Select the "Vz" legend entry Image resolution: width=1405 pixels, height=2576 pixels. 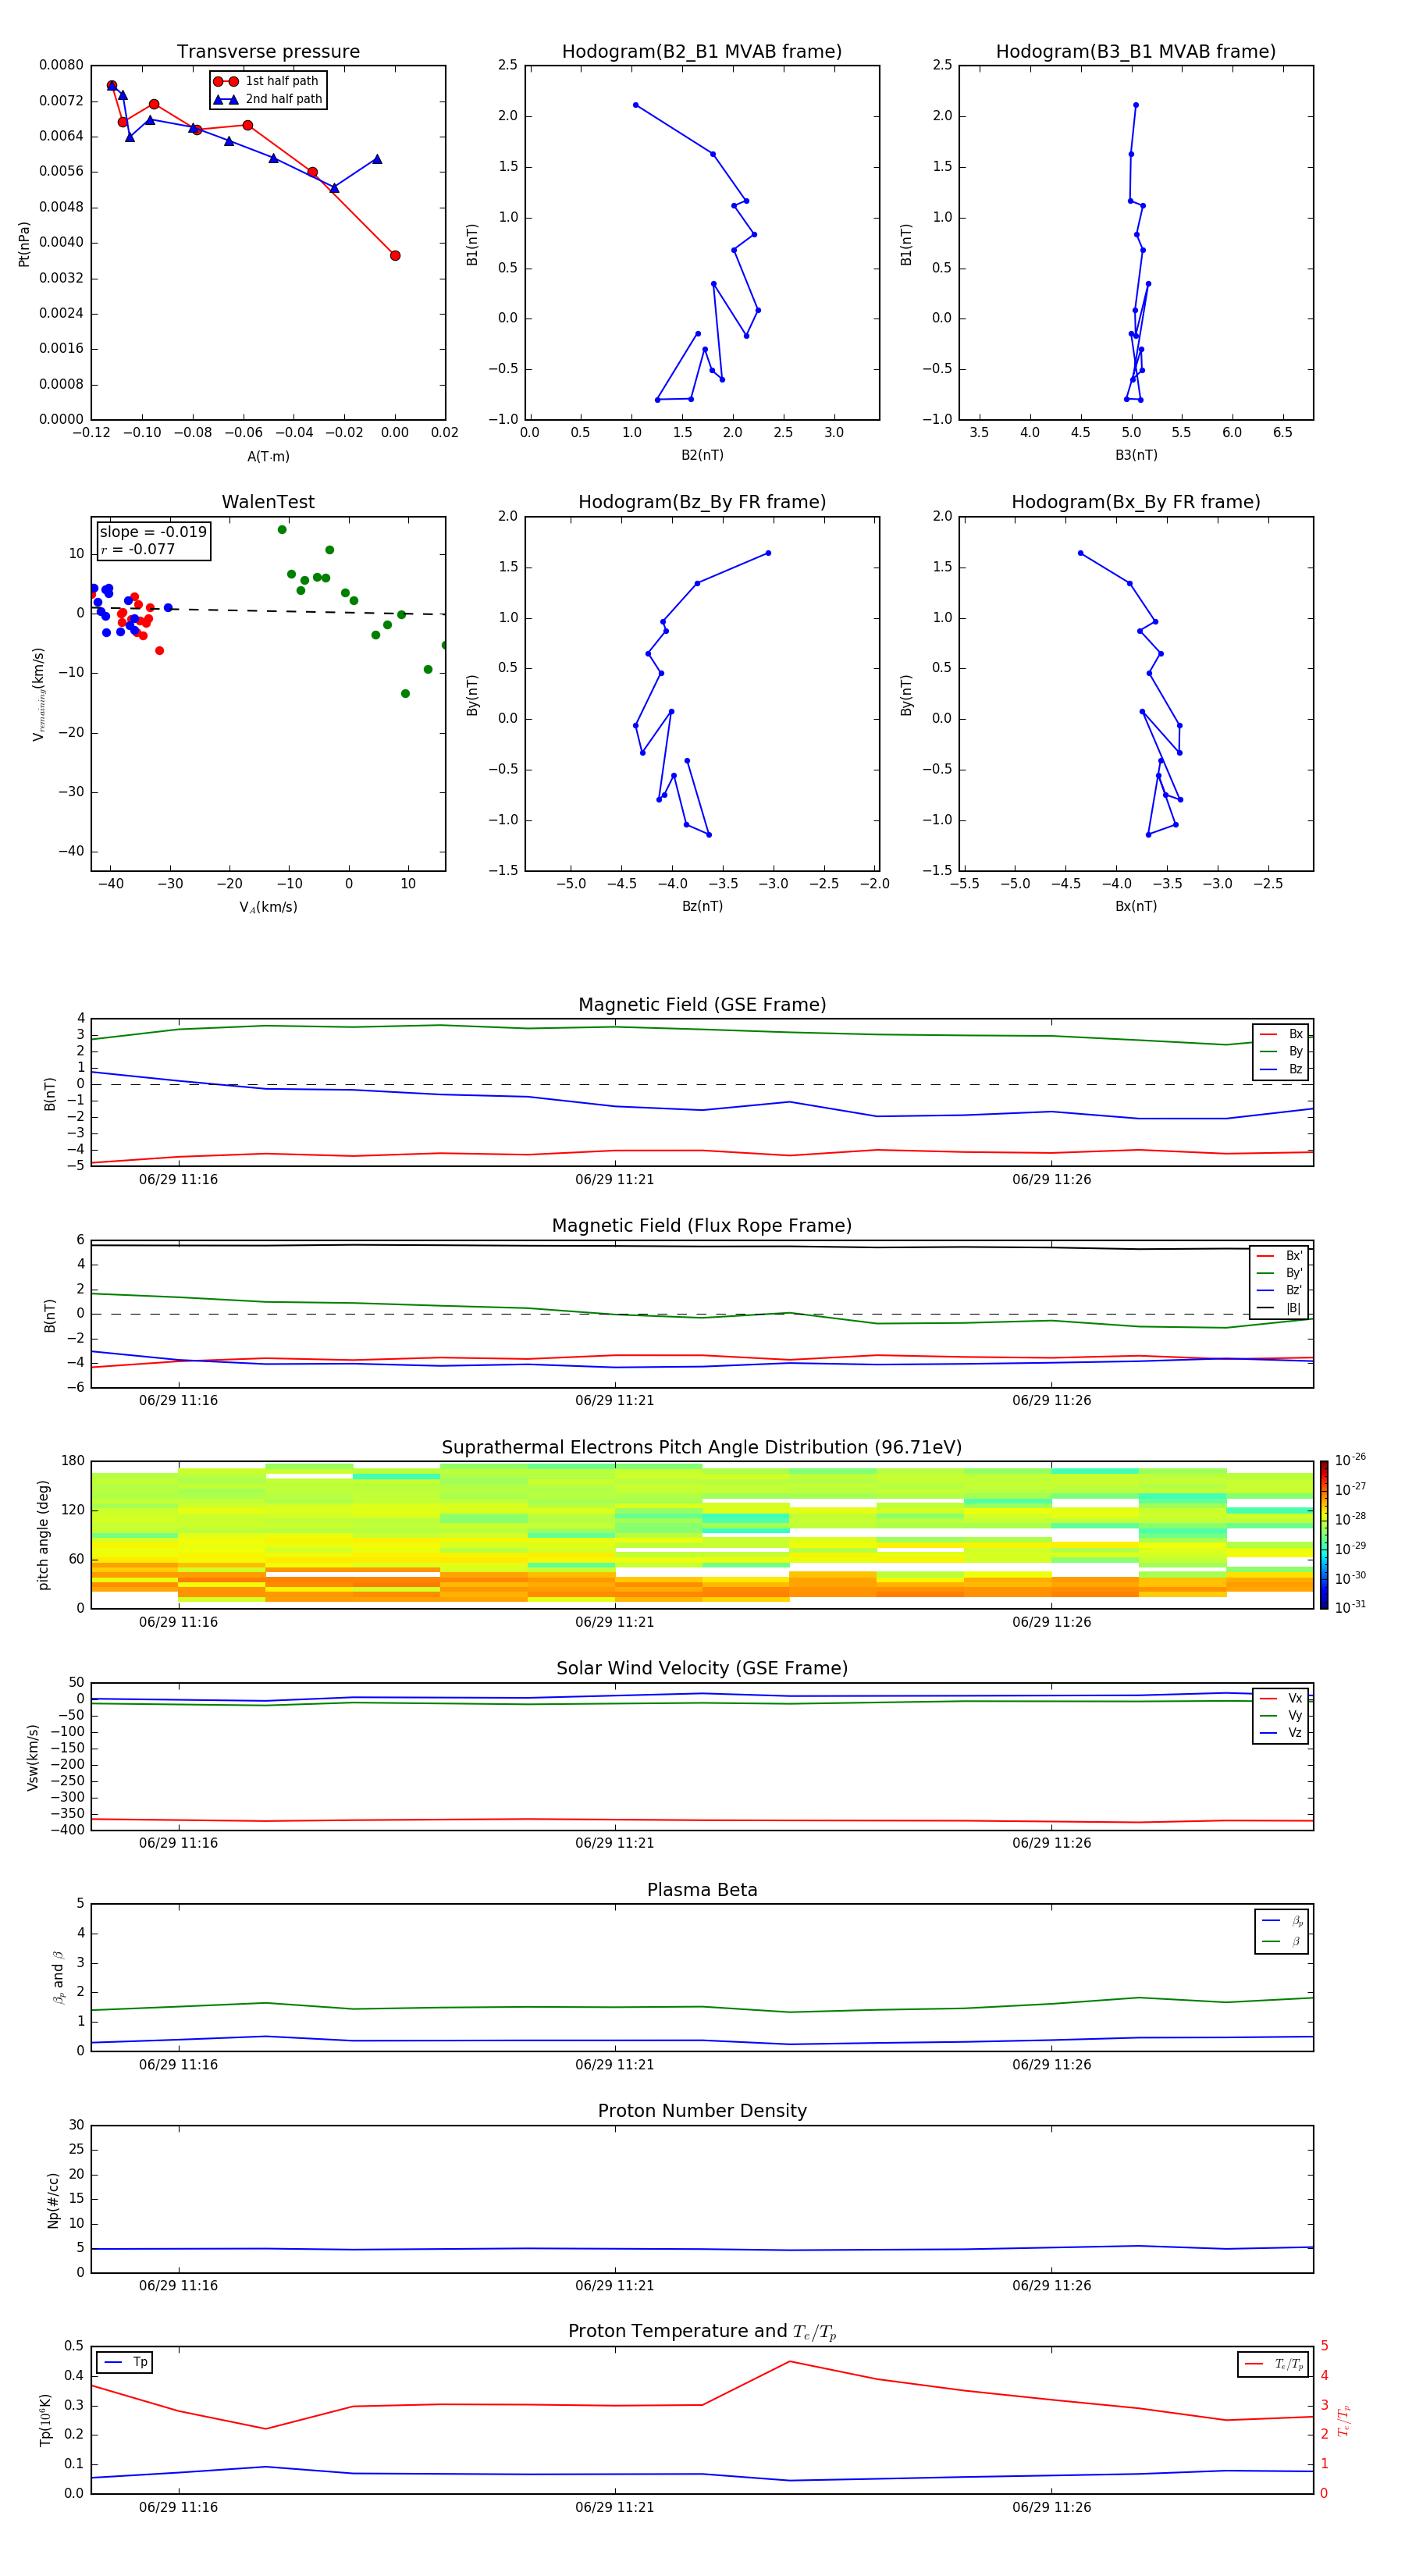(1281, 1733)
